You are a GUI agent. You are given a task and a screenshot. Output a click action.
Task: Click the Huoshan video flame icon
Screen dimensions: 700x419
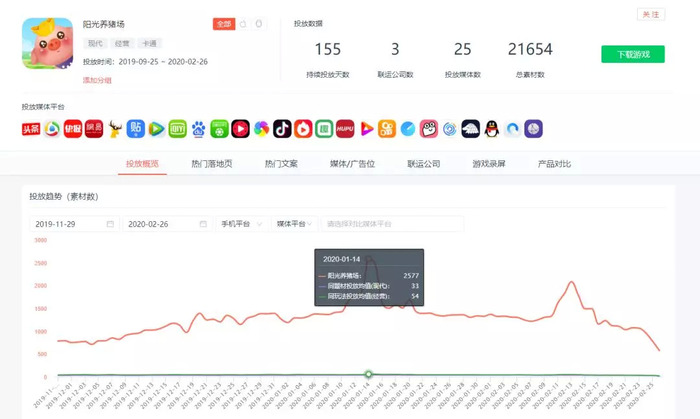click(303, 129)
